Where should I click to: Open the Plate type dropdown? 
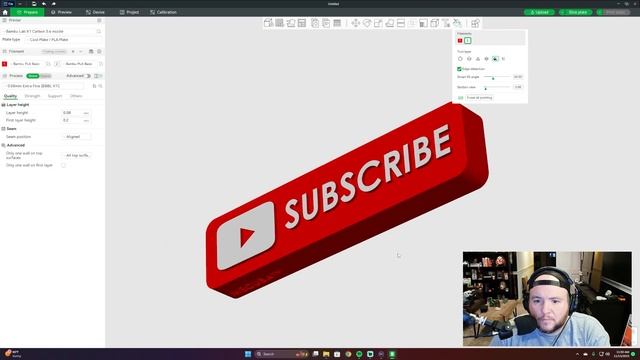point(64,40)
